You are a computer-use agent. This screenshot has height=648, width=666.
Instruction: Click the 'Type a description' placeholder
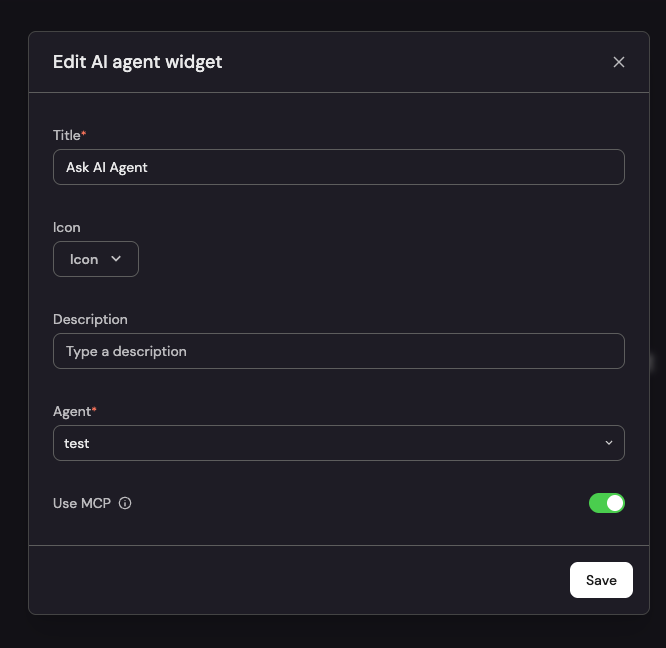(x=126, y=351)
